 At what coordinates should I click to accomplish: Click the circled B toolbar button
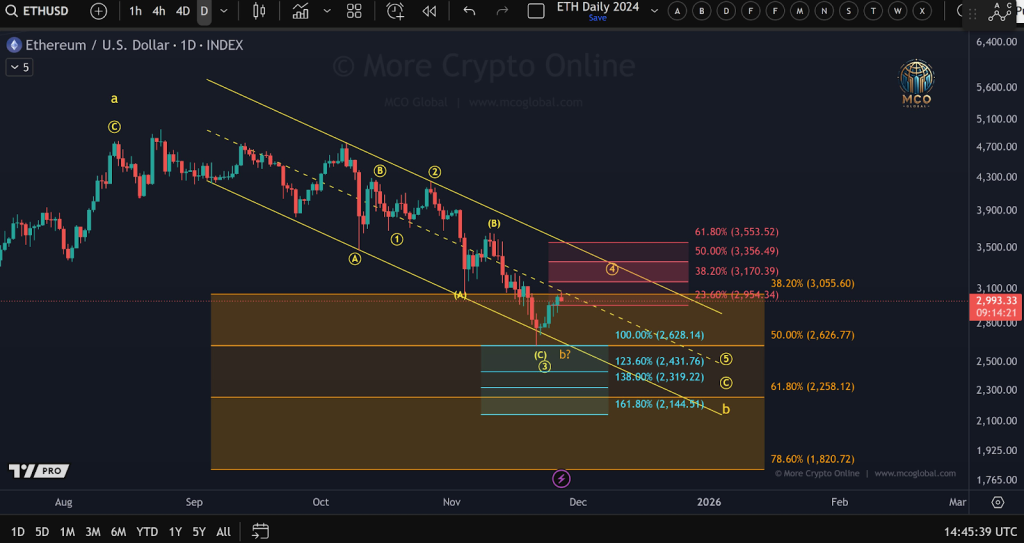click(702, 10)
